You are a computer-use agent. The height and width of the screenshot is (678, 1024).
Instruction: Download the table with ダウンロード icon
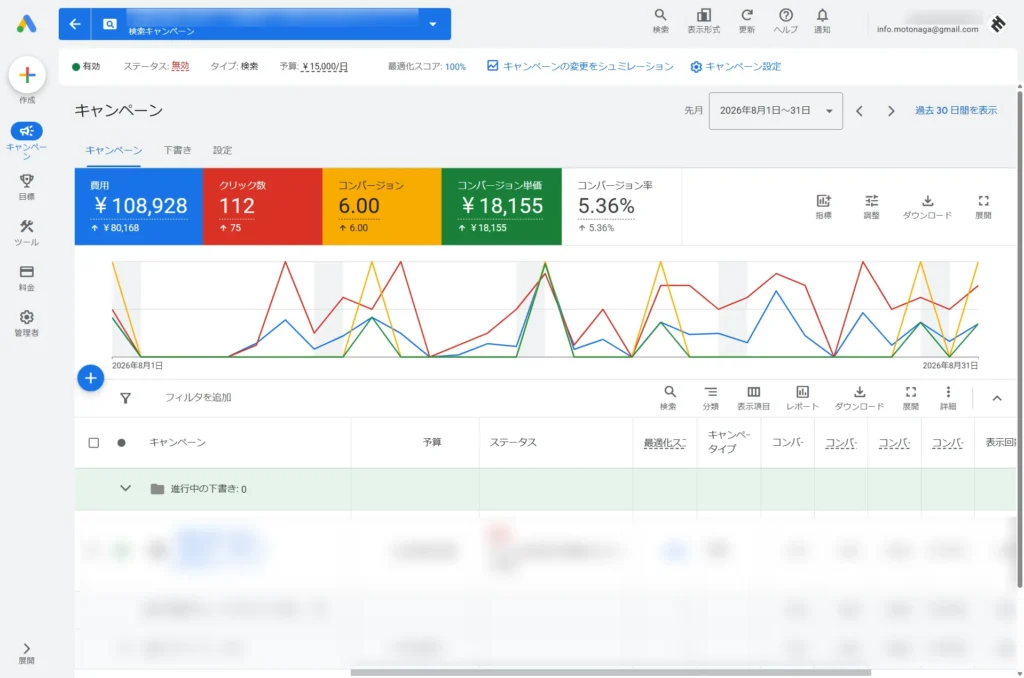tap(859, 397)
